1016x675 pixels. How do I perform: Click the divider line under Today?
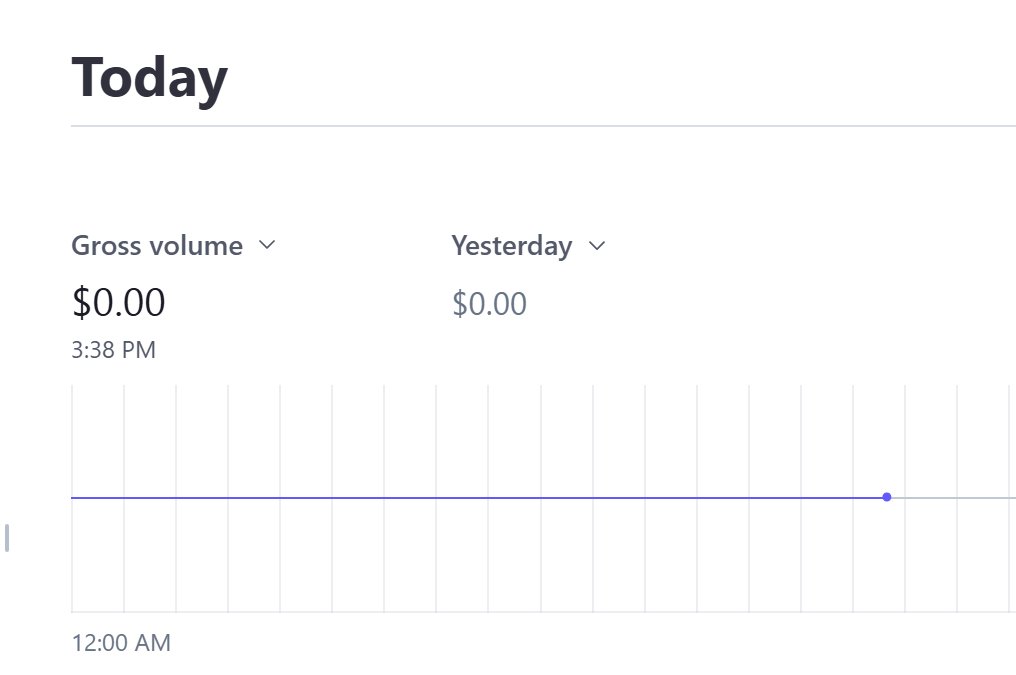coord(544,126)
